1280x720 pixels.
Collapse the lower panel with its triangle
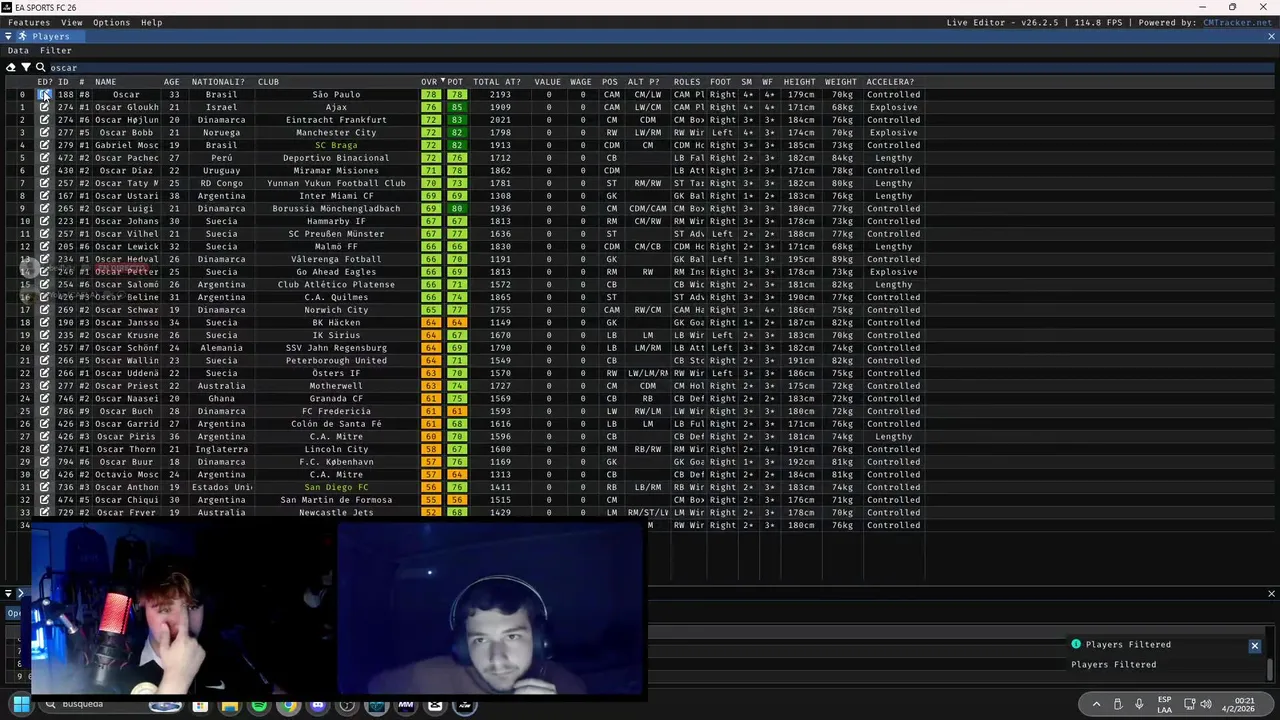point(8,593)
